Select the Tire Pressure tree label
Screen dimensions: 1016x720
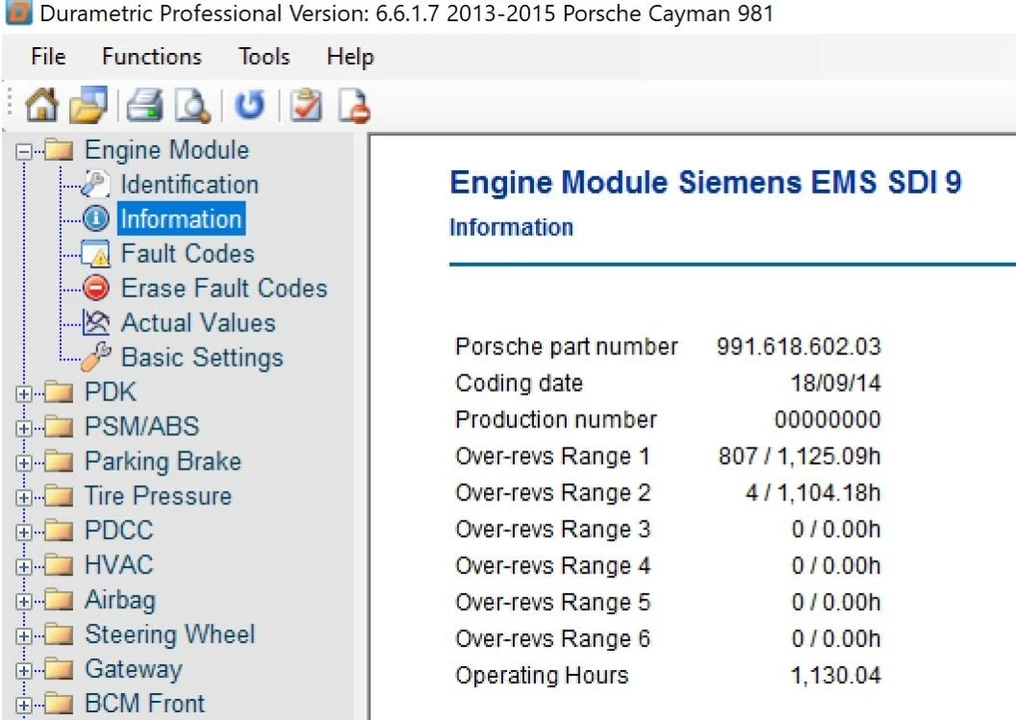(x=158, y=496)
